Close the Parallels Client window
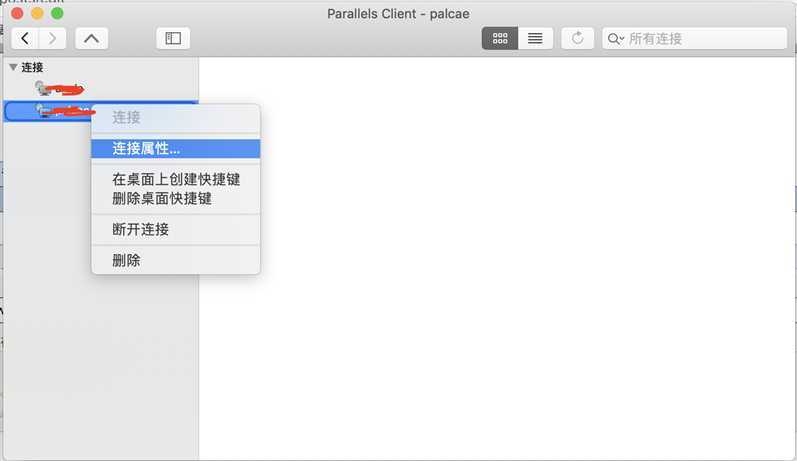The height and width of the screenshot is (461, 797). (x=17, y=13)
